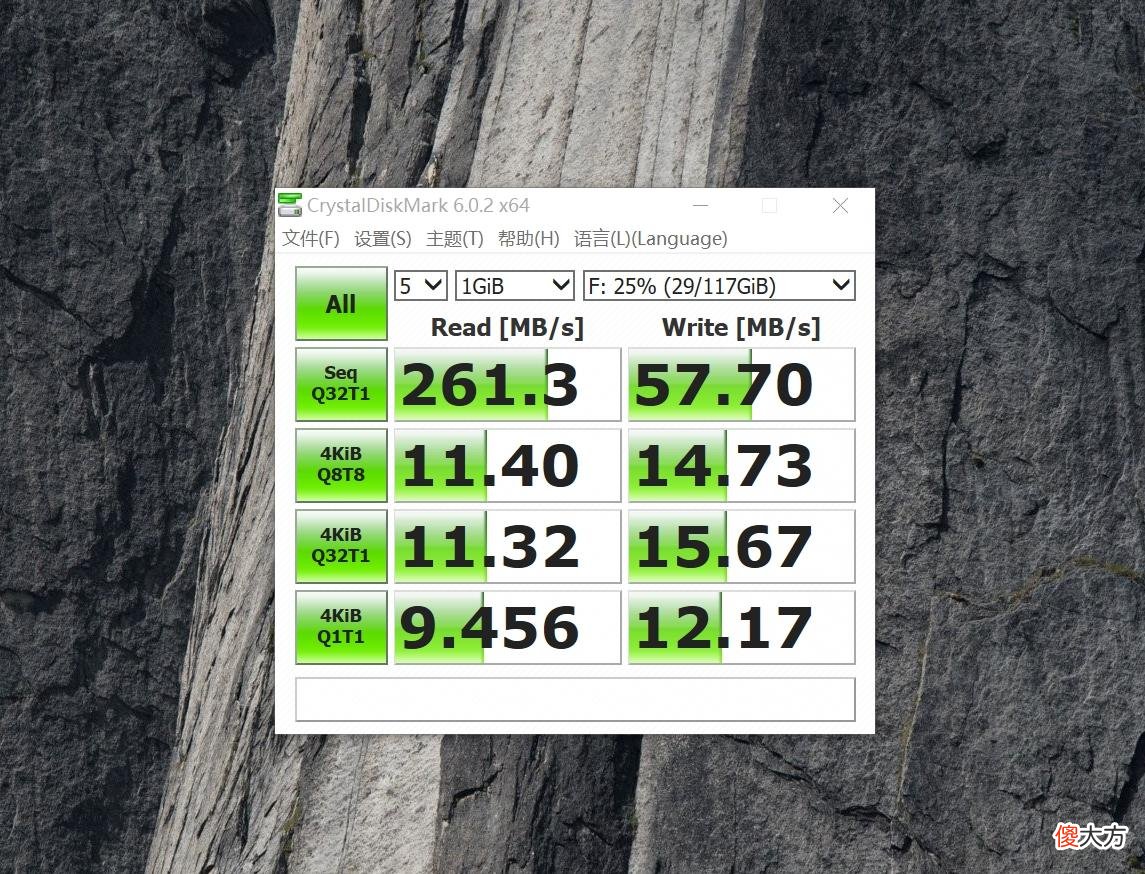This screenshot has width=1145, height=874.
Task: Click the CrystalDiskMark app icon in title bar
Action: pyautogui.click(x=290, y=205)
